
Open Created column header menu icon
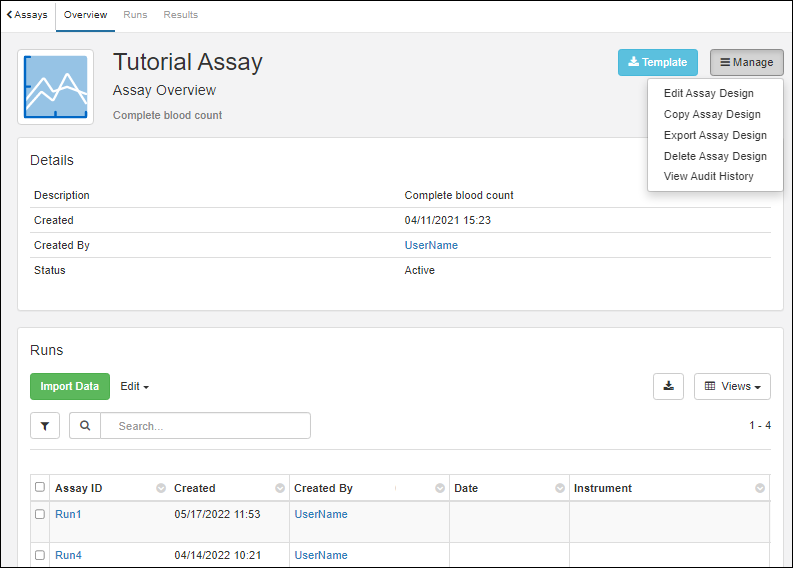tap(280, 488)
